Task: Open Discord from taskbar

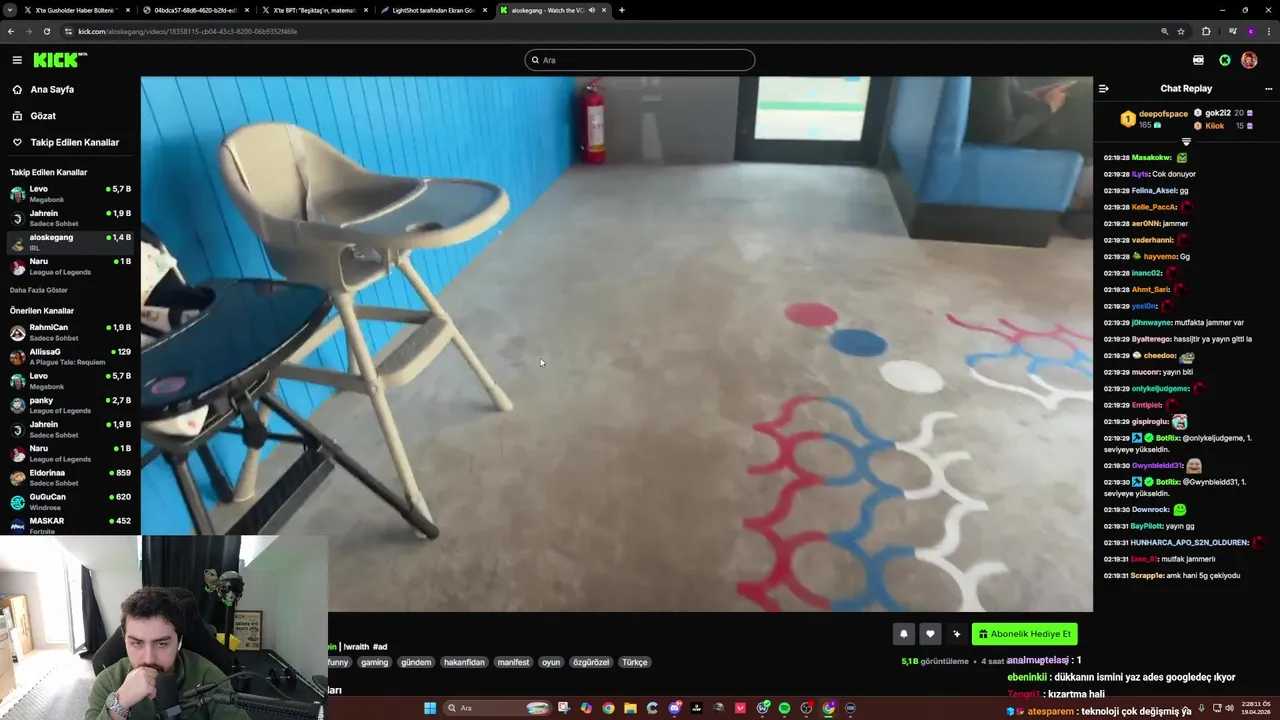Action: (x=675, y=708)
